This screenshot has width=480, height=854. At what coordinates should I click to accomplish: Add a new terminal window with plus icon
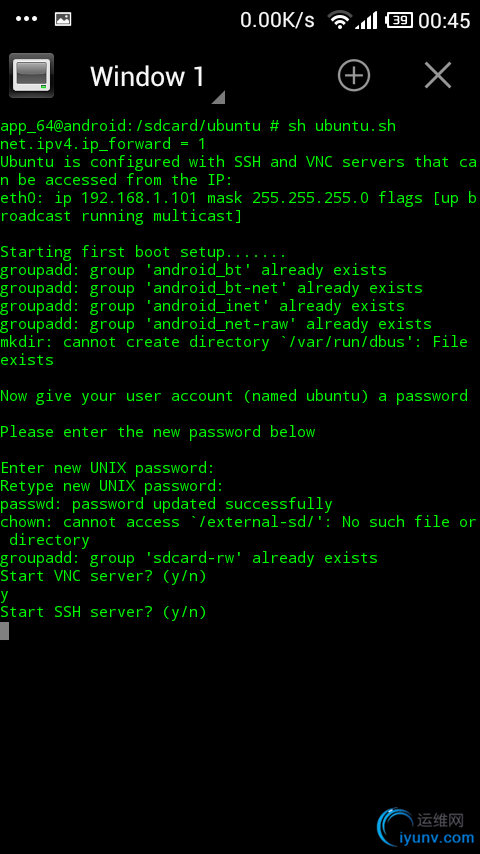[x=354, y=75]
